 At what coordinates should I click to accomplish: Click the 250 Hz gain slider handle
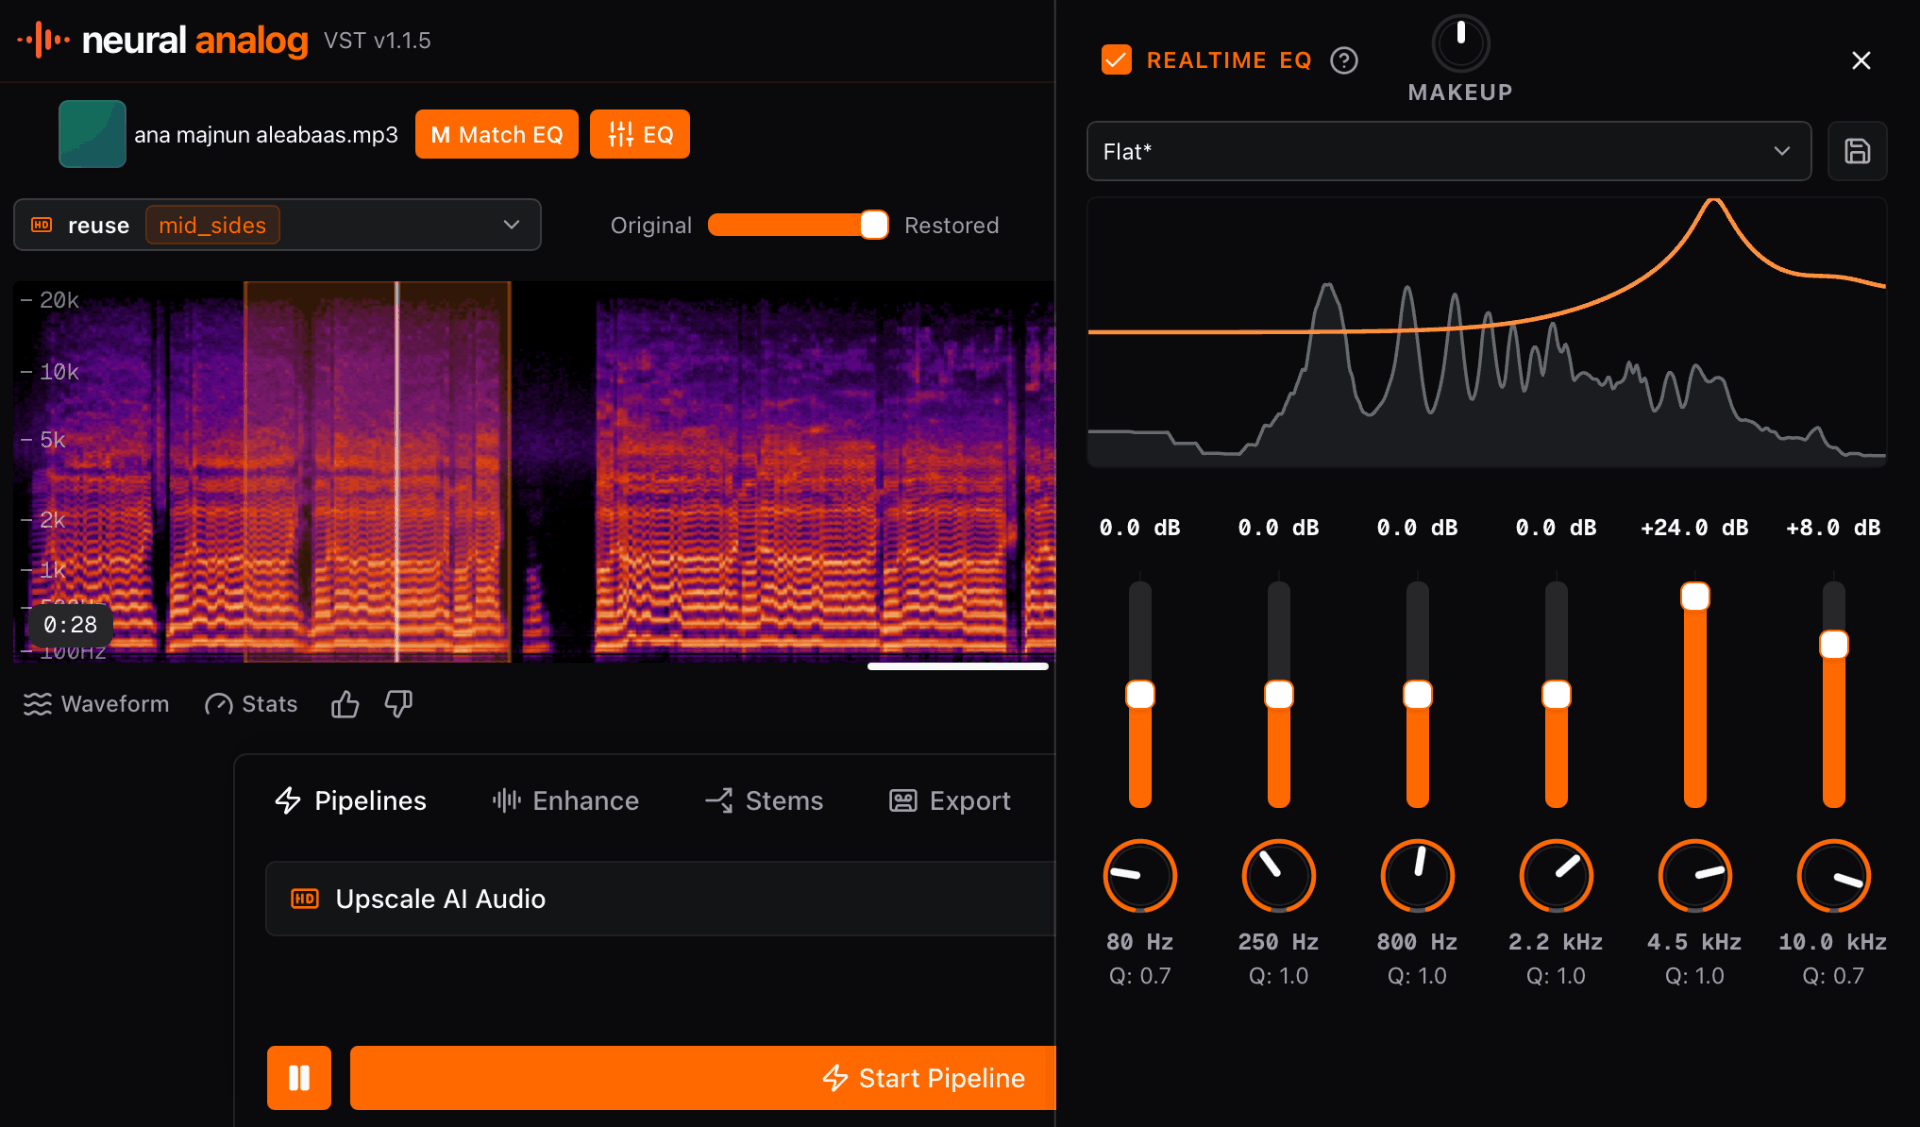pyautogui.click(x=1278, y=694)
